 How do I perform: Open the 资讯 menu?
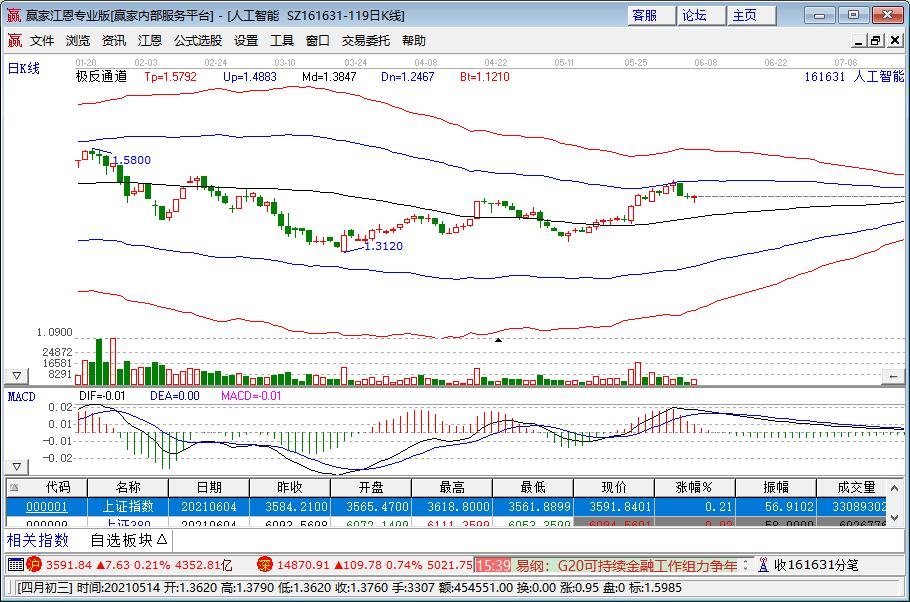point(114,41)
